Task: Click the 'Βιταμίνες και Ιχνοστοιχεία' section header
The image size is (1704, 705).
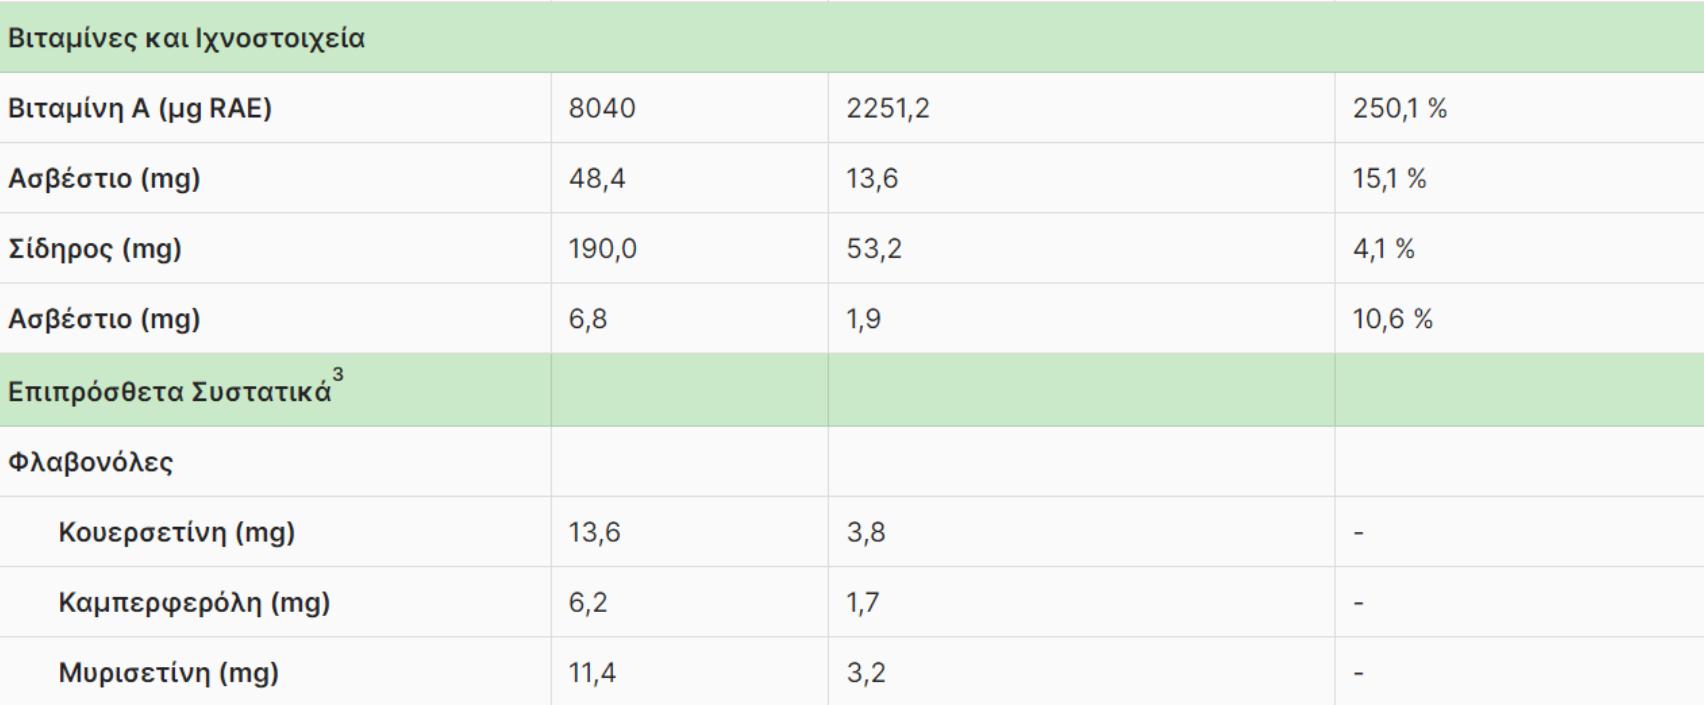Action: (x=186, y=39)
